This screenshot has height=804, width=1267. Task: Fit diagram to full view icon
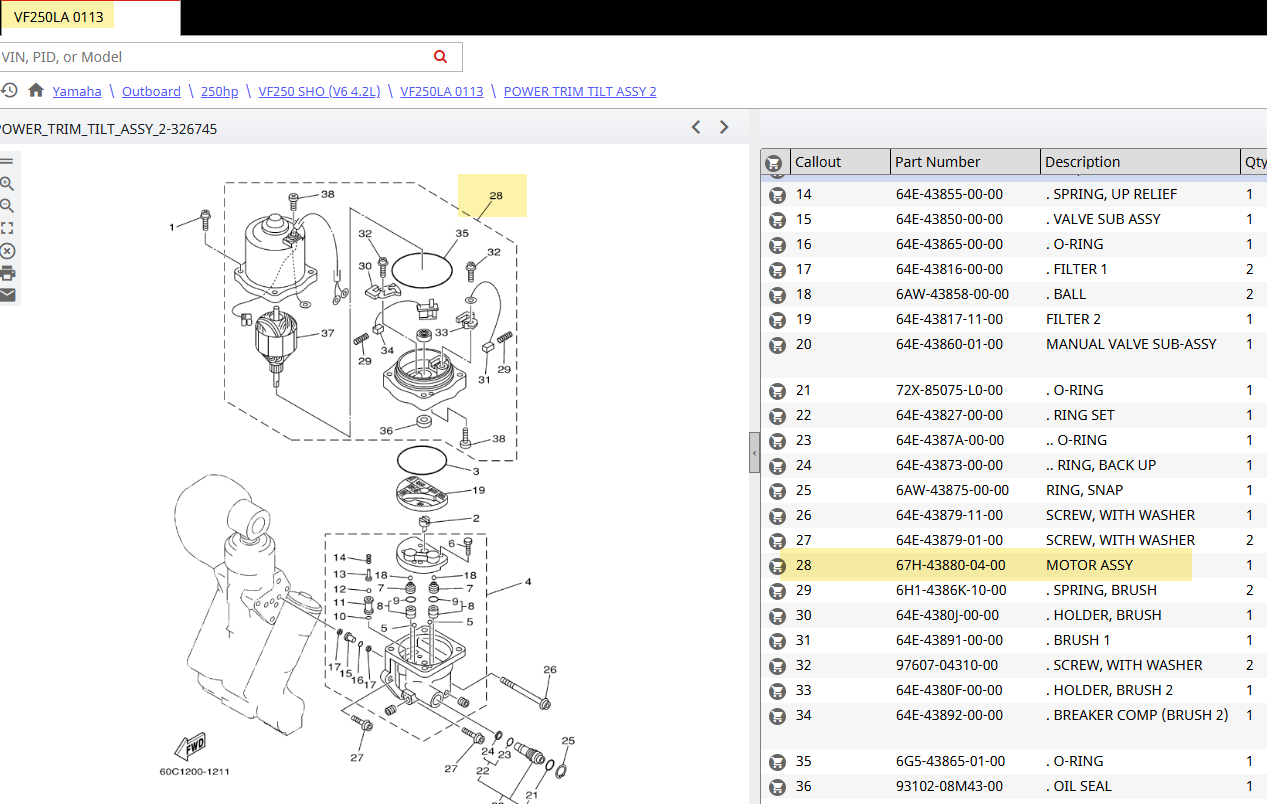pyautogui.click(x=7, y=228)
